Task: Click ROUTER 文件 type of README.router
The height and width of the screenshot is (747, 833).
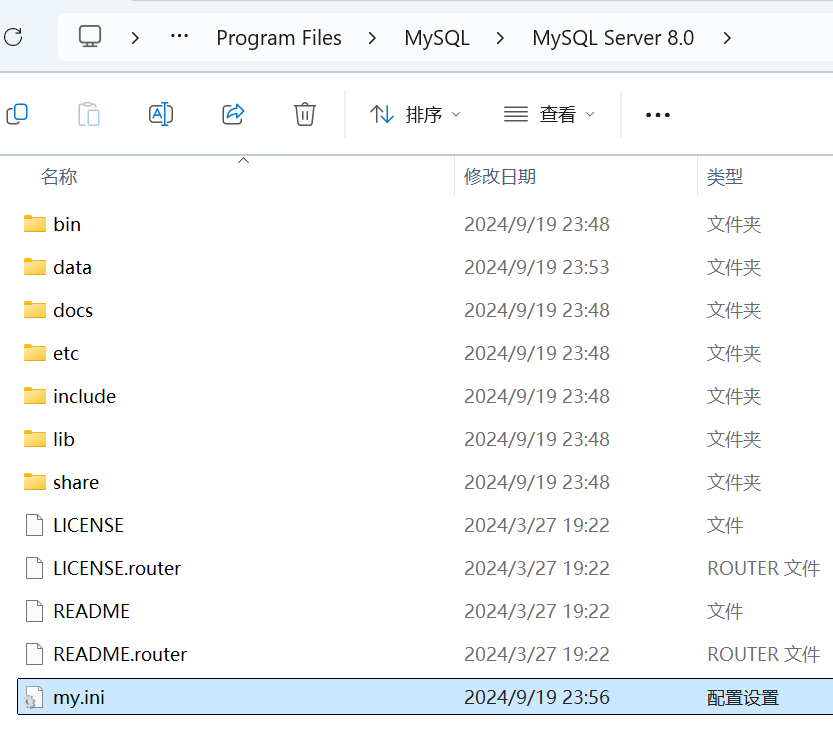Action: click(764, 654)
